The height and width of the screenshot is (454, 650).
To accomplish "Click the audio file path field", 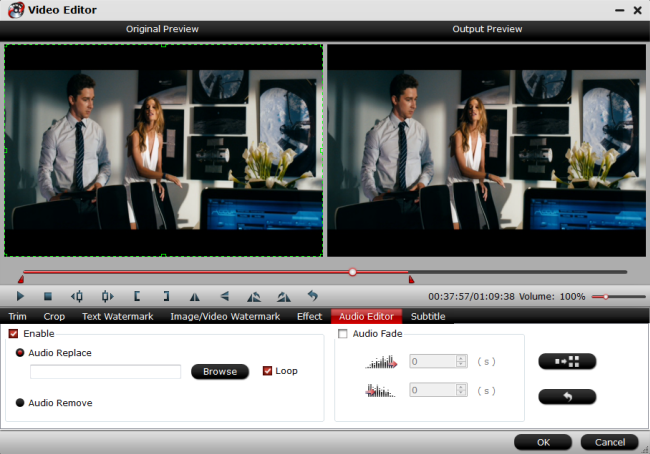I will point(105,371).
